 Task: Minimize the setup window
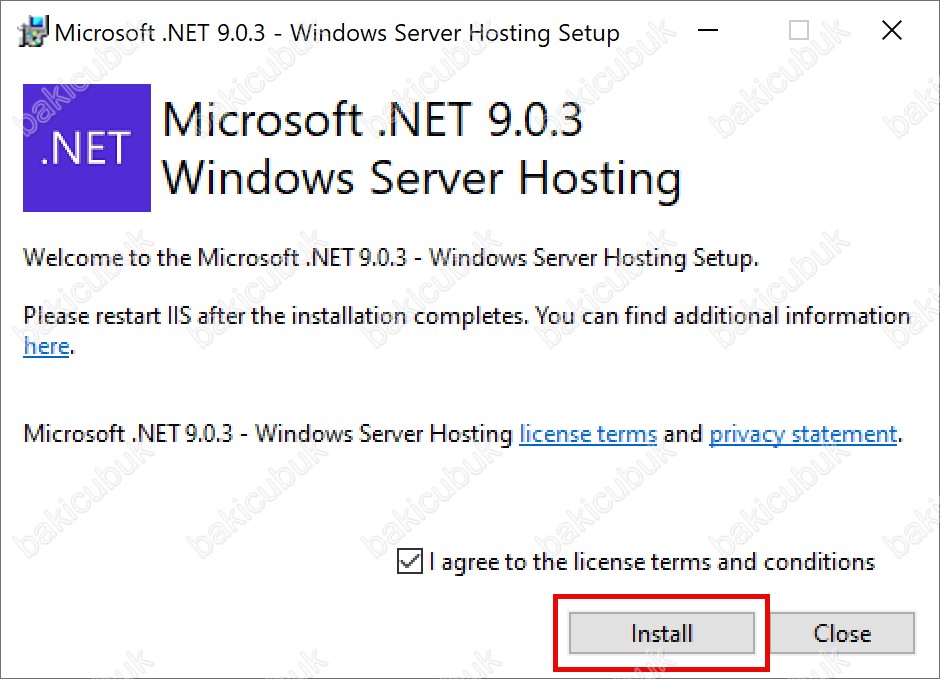tap(708, 30)
